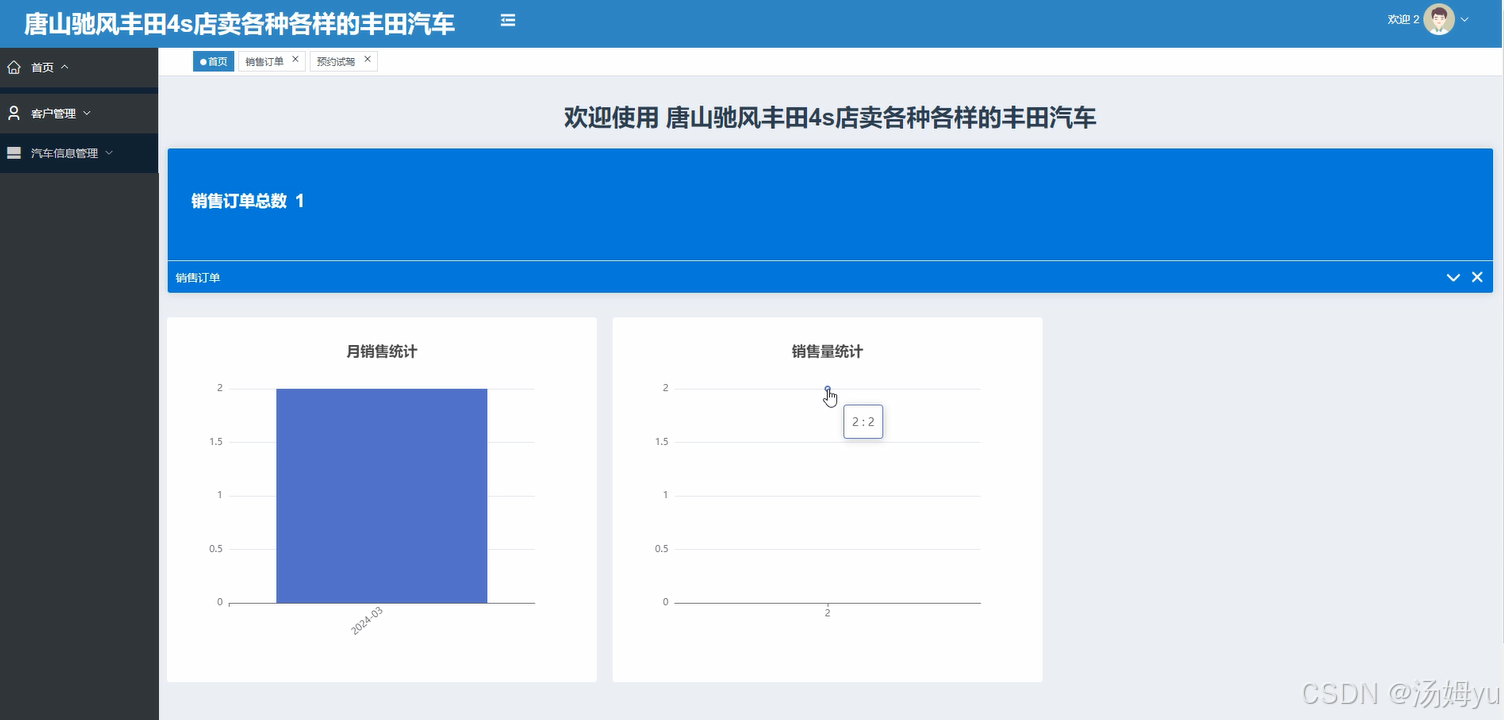Close the 预约试驾 tab
The height and width of the screenshot is (720, 1504).
(367, 59)
